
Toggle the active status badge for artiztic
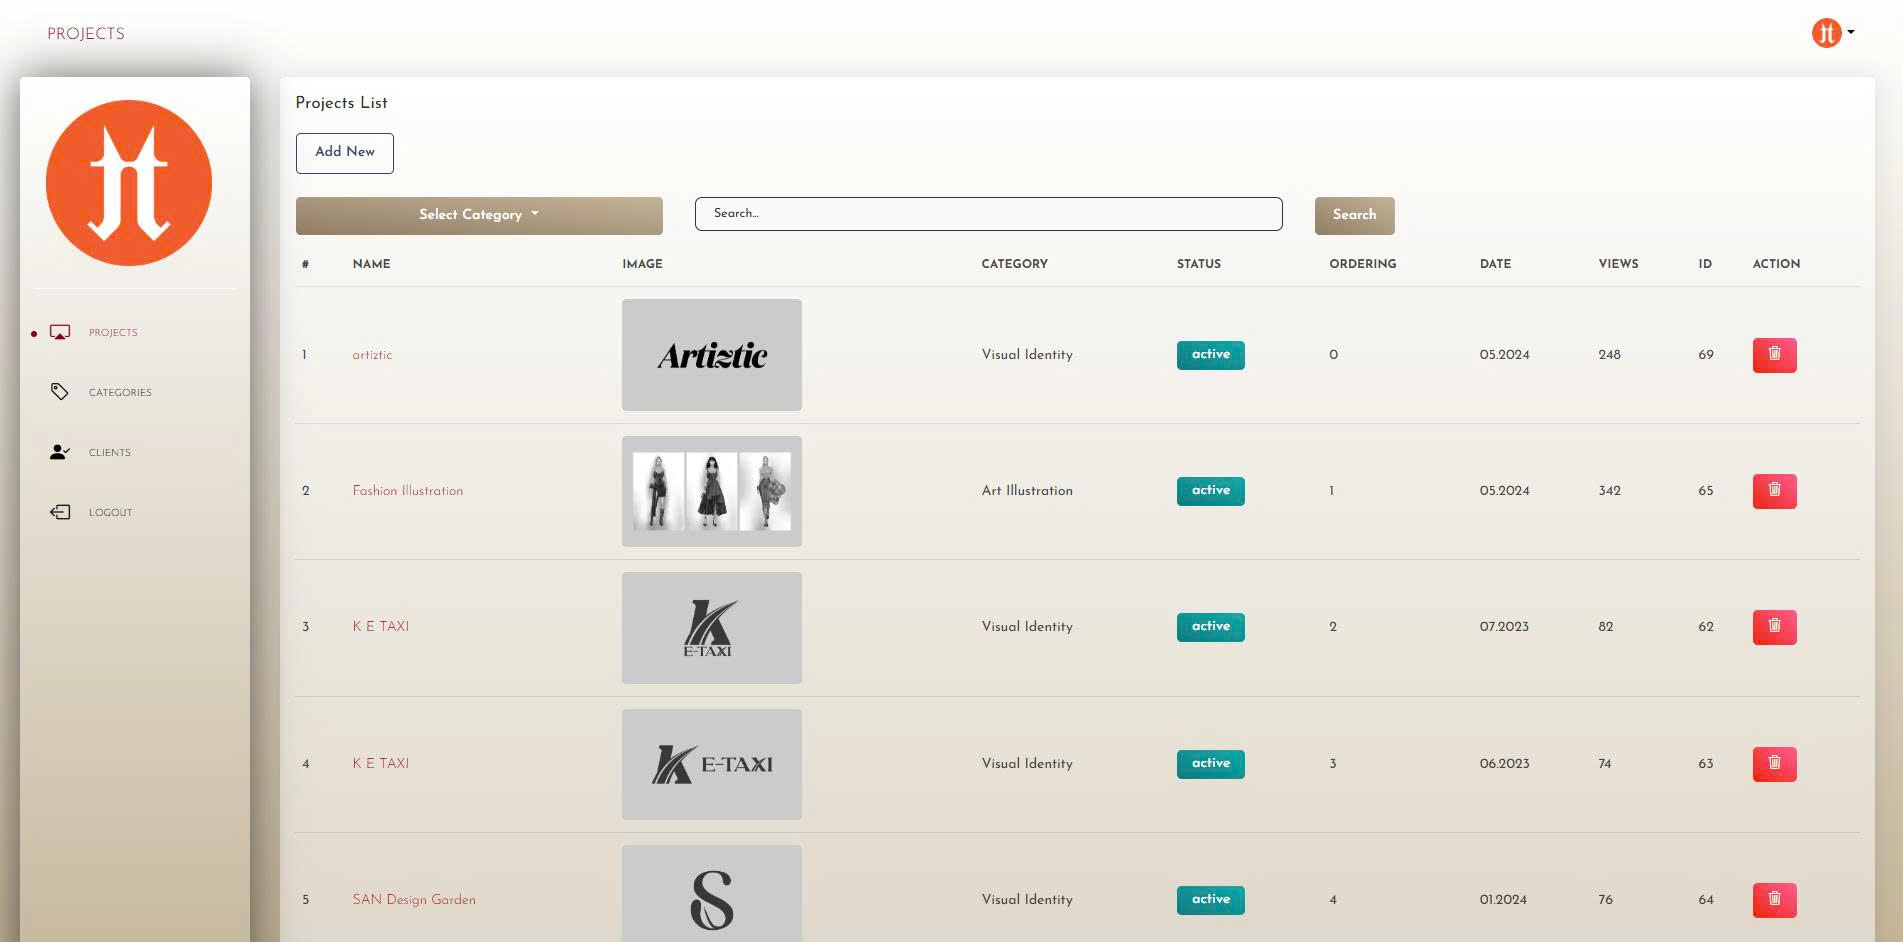1210,355
